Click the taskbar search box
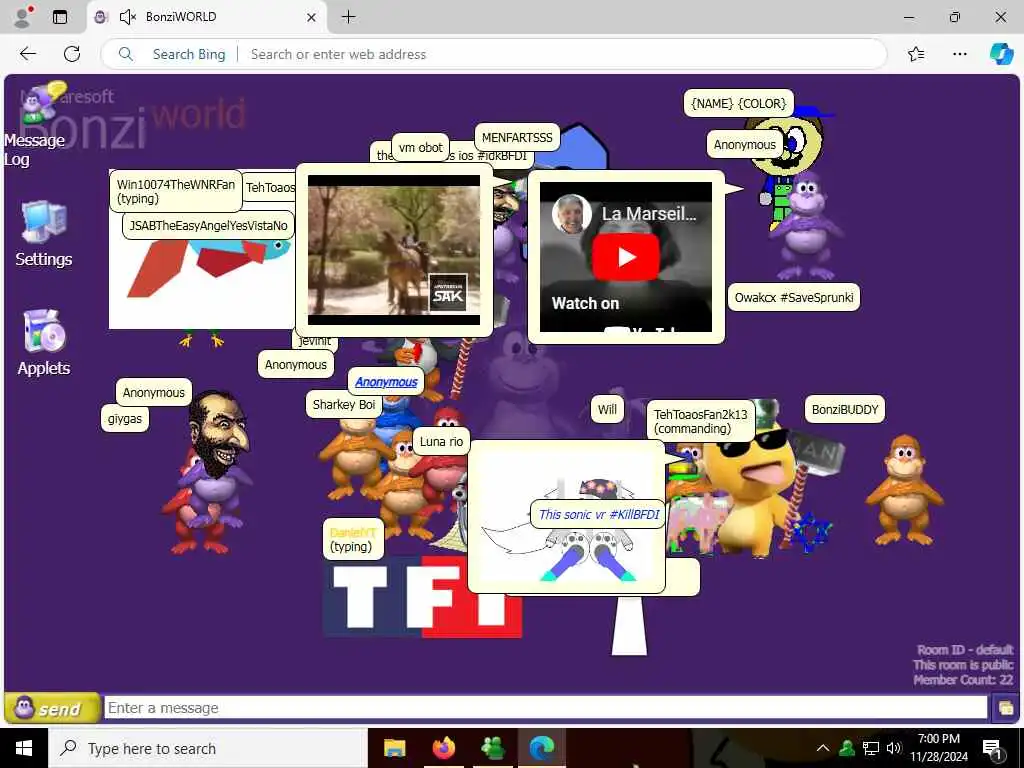Image resolution: width=1024 pixels, height=768 pixels. coord(209,748)
